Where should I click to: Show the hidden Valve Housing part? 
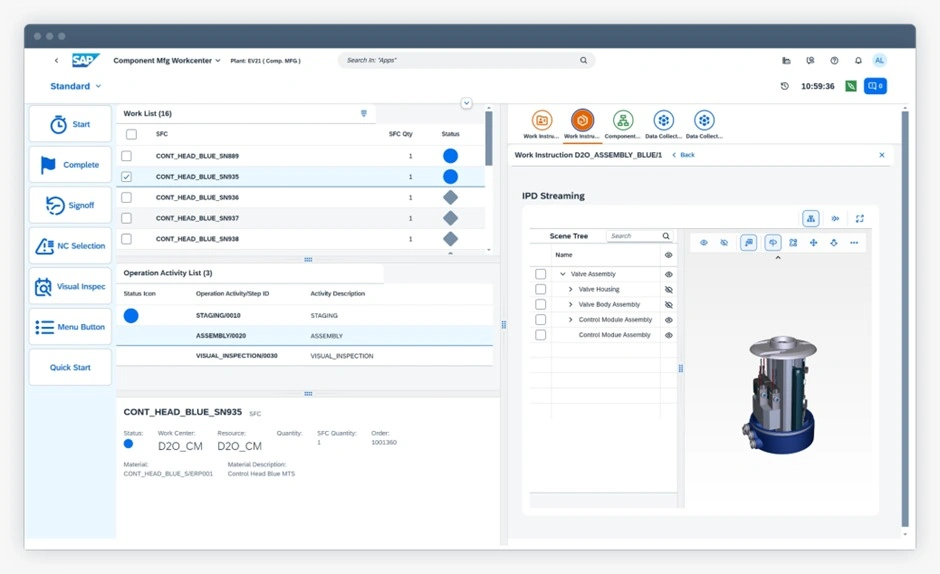[669, 290]
